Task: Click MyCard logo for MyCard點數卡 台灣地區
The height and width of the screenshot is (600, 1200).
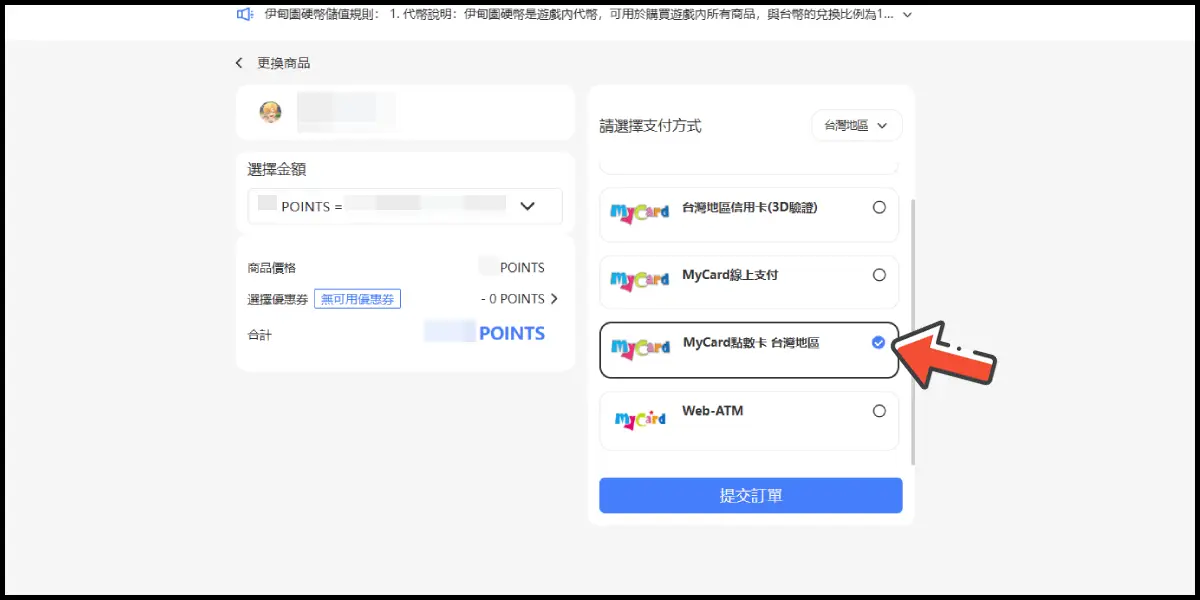Action: point(640,348)
